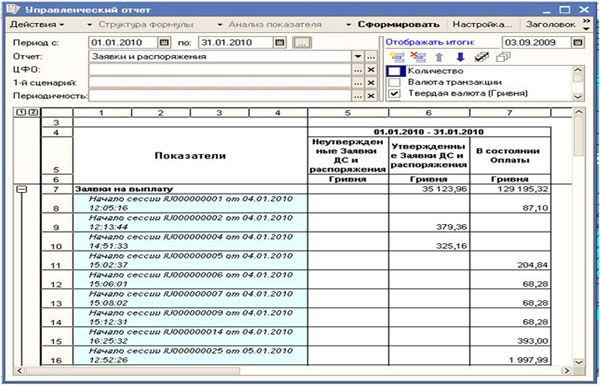Select row header 7
600x385 pixels.
(x=57, y=189)
